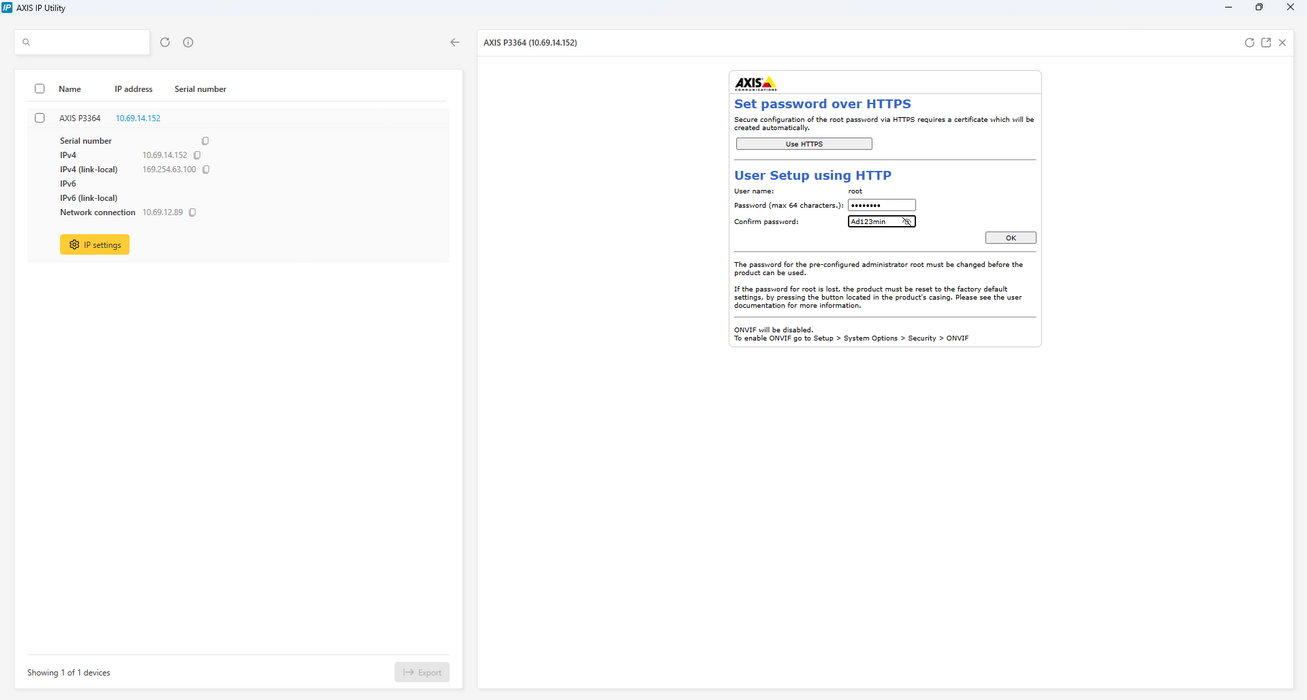Copy the link-local address 169.254.63.100

coord(206,170)
